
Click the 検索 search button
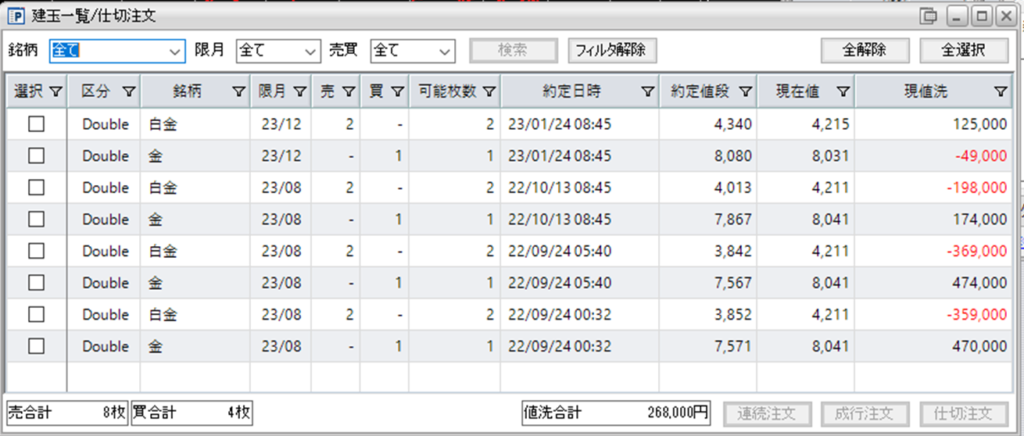[514, 50]
